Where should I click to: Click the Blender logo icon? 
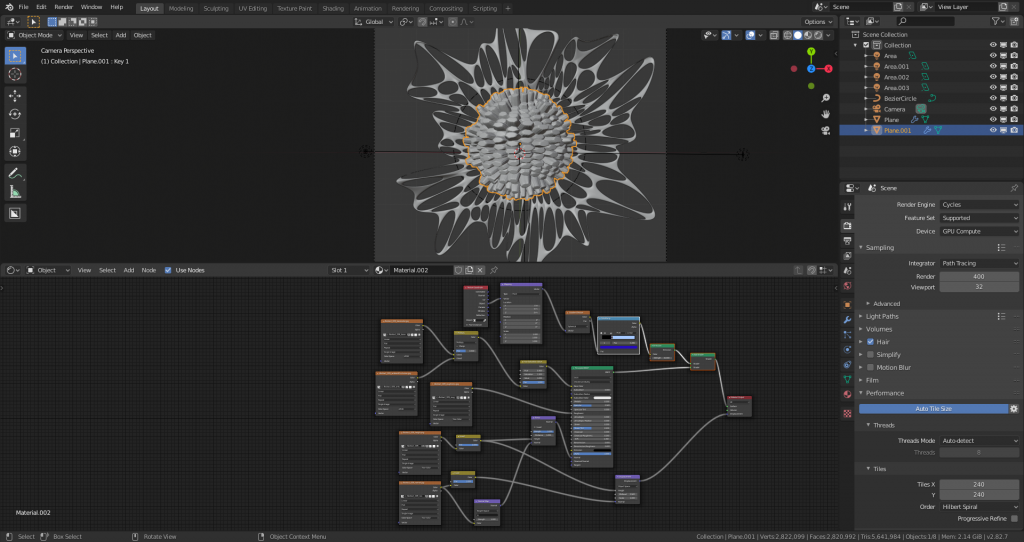click(x=8, y=7)
